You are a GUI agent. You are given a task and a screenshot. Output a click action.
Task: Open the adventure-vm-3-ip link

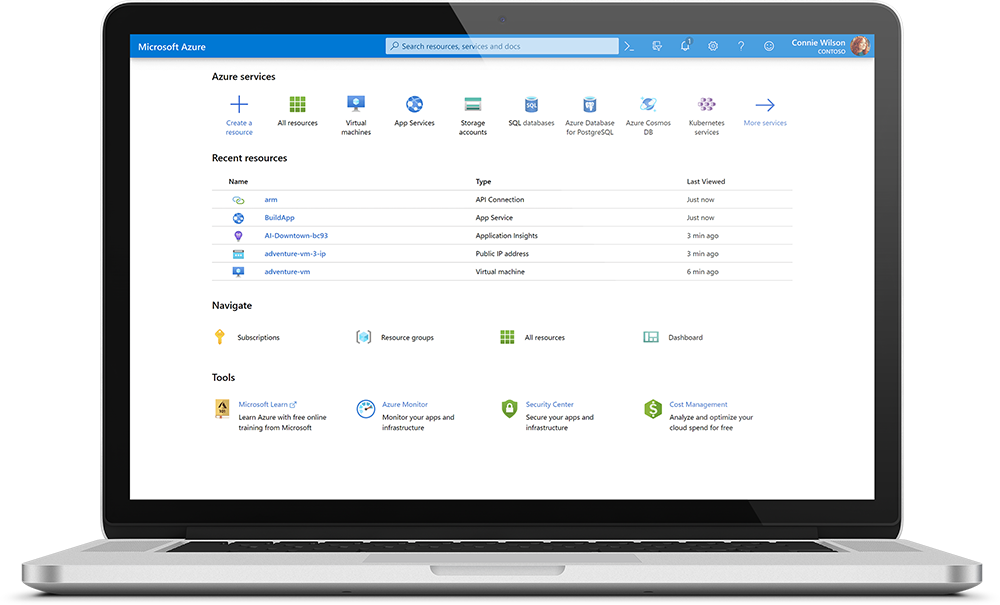click(295, 253)
